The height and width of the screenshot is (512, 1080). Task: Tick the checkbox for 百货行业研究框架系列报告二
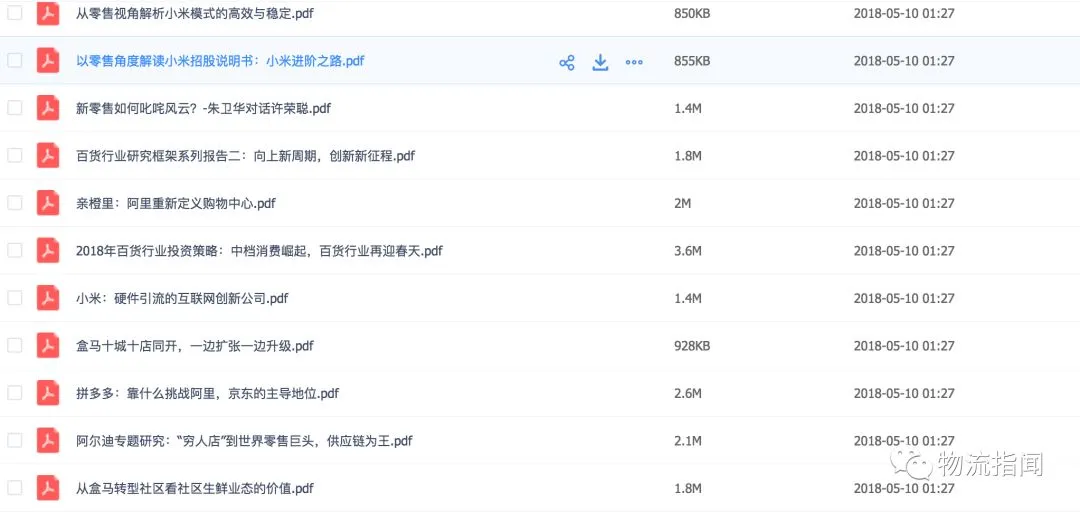click(14, 156)
